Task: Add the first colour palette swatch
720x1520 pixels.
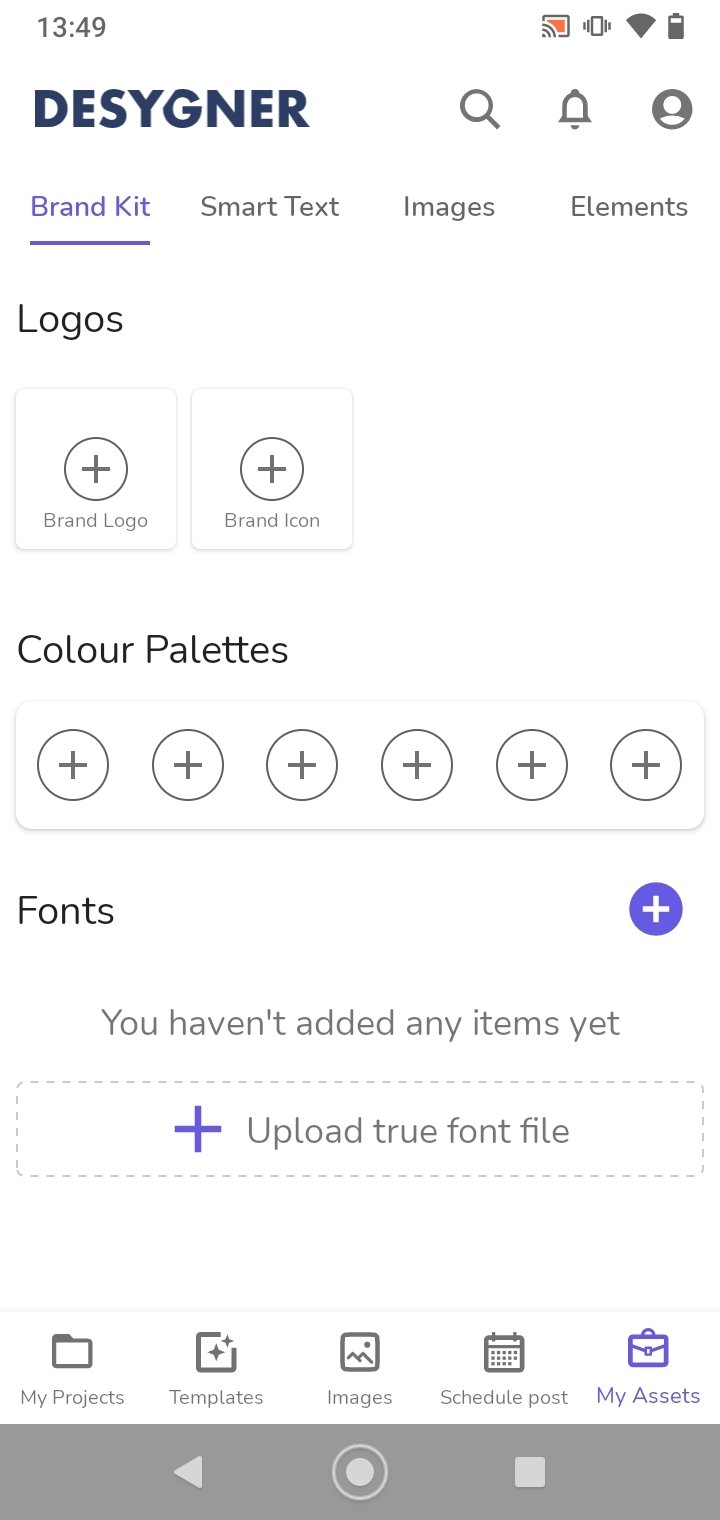Action: click(73, 766)
